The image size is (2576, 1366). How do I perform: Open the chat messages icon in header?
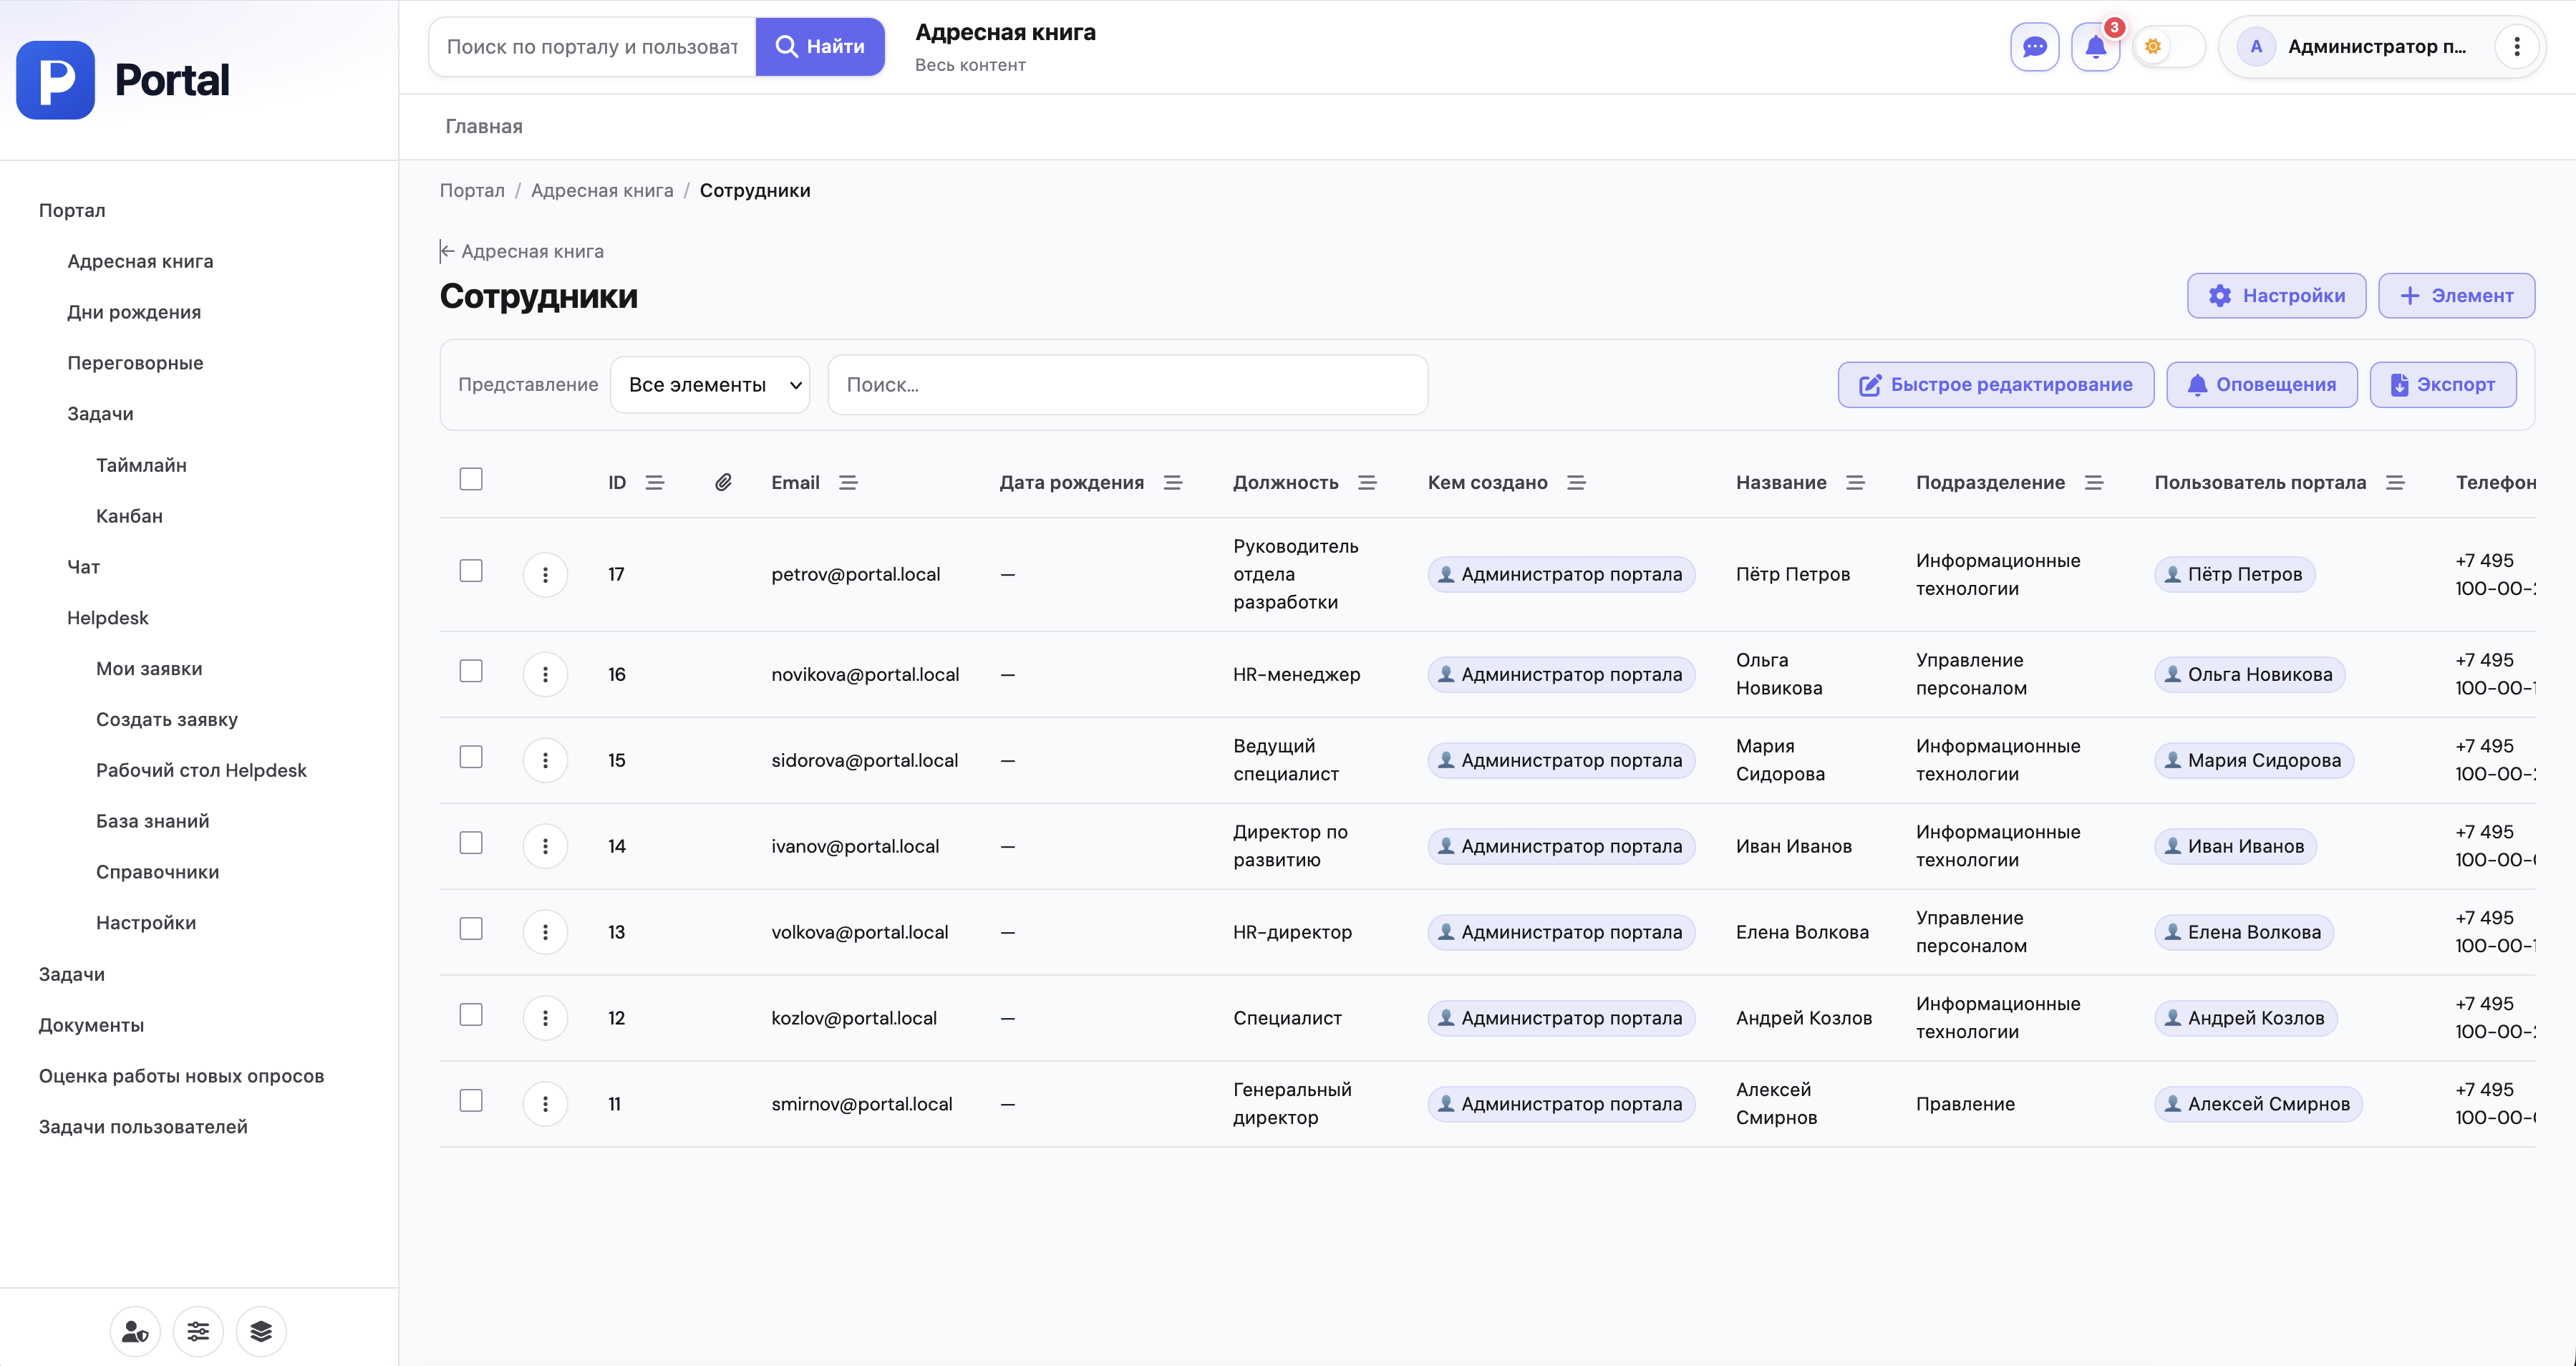point(2034,47)
